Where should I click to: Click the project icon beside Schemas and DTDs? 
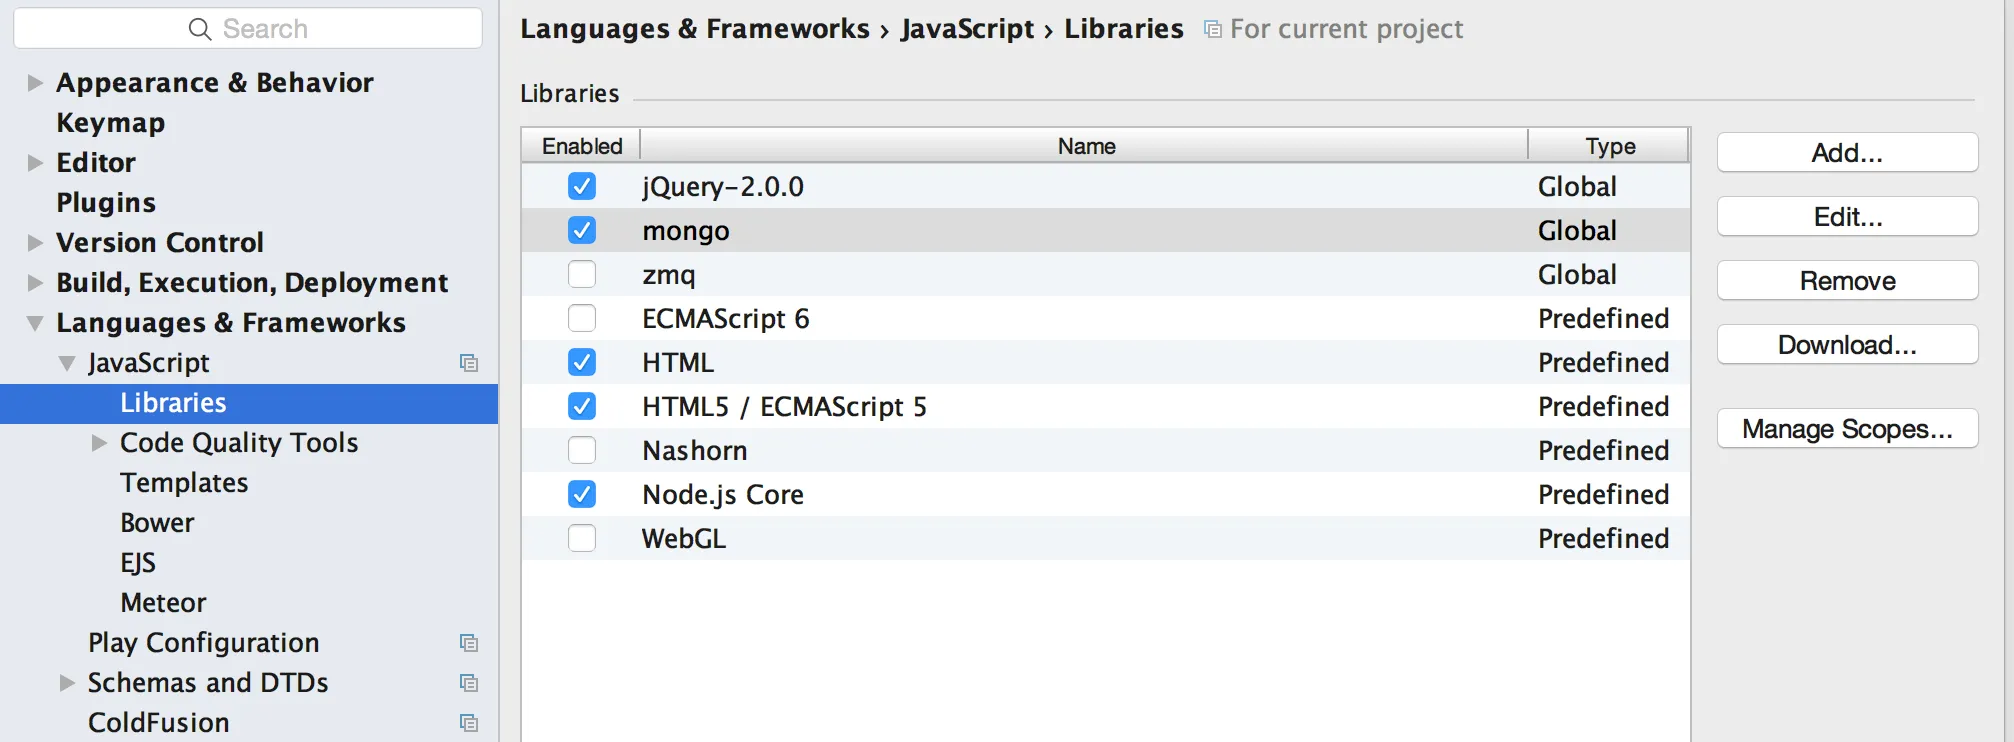[x=468, y=683]
